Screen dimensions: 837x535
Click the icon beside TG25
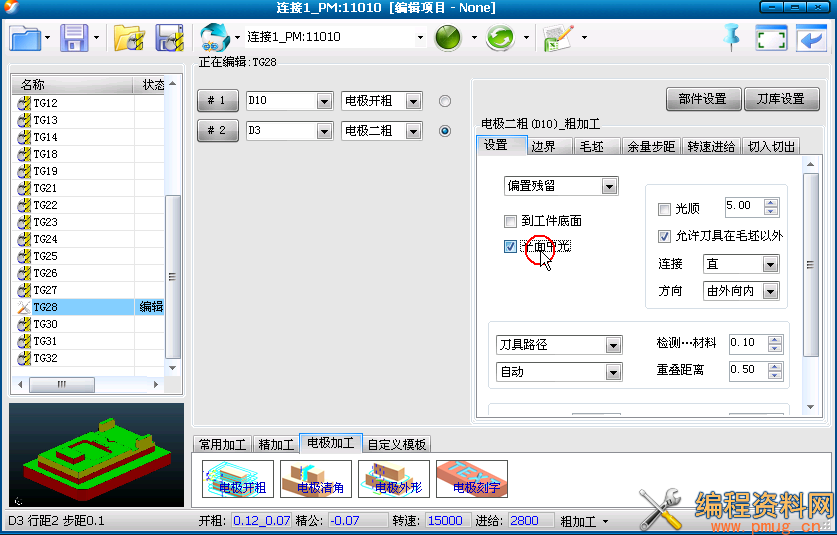(x=23, y=256)
